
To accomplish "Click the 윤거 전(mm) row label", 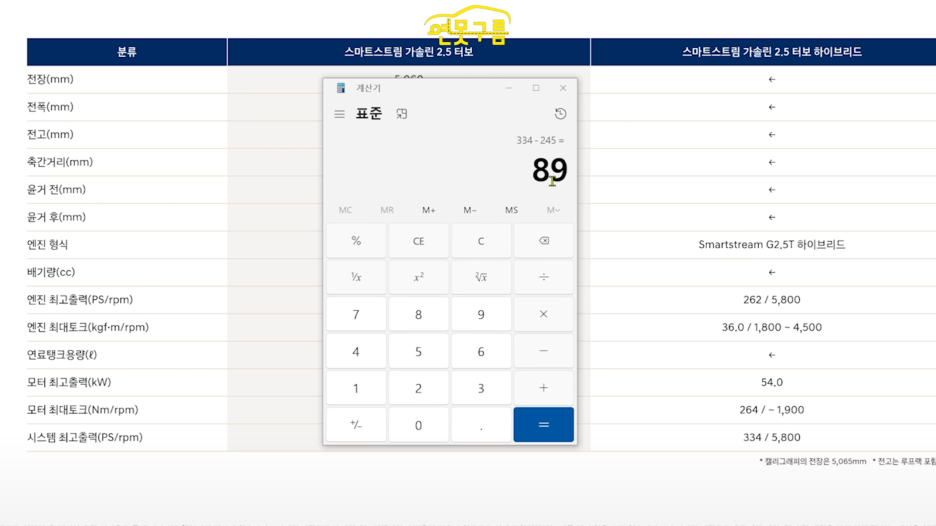I will (56, 189).
